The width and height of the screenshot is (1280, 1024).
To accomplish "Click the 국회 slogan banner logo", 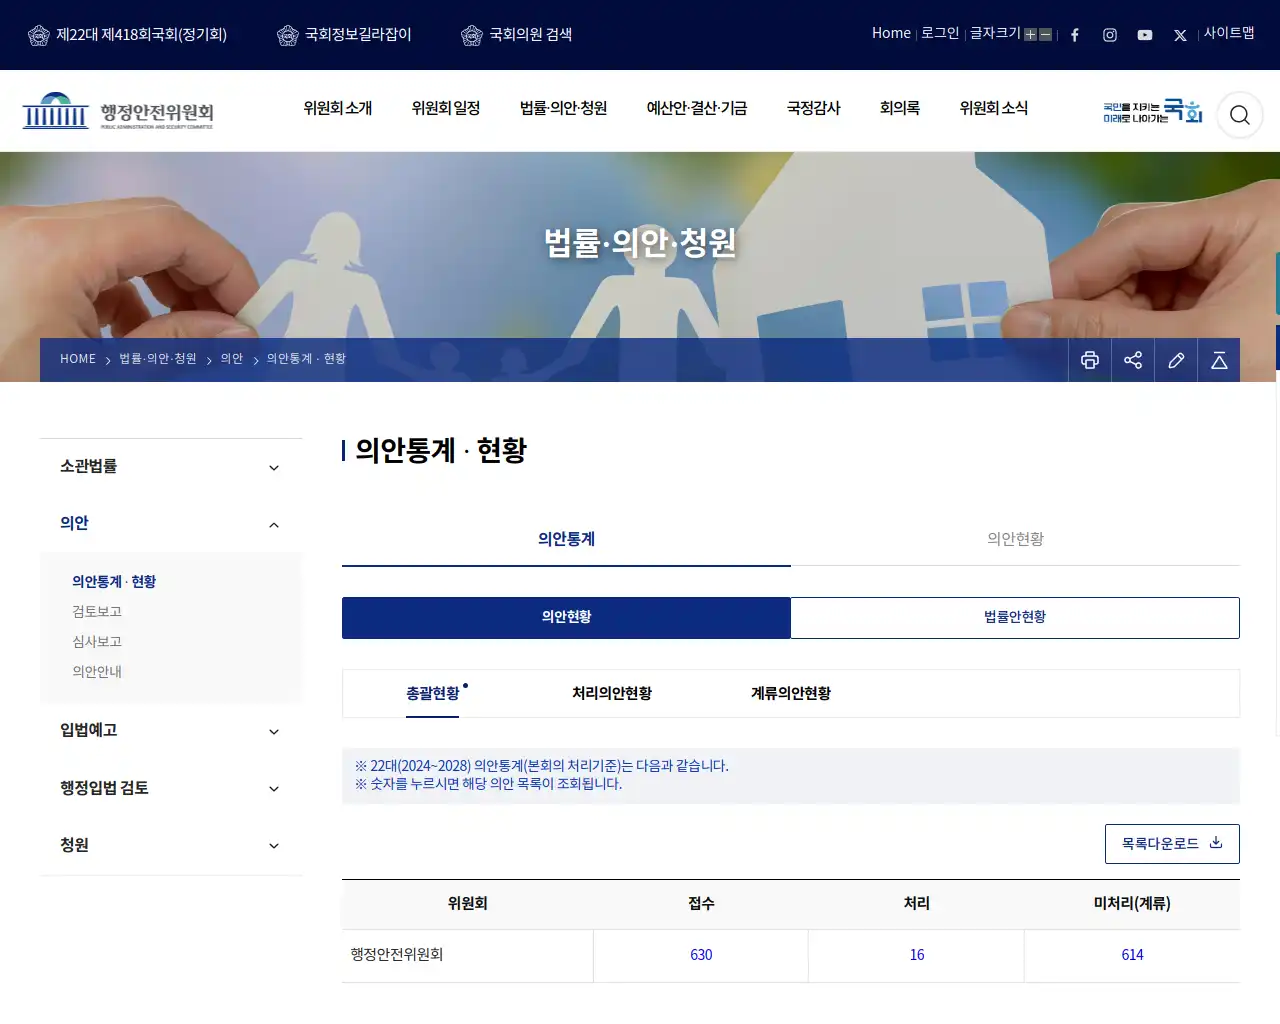I will (x=1152, y=111).
